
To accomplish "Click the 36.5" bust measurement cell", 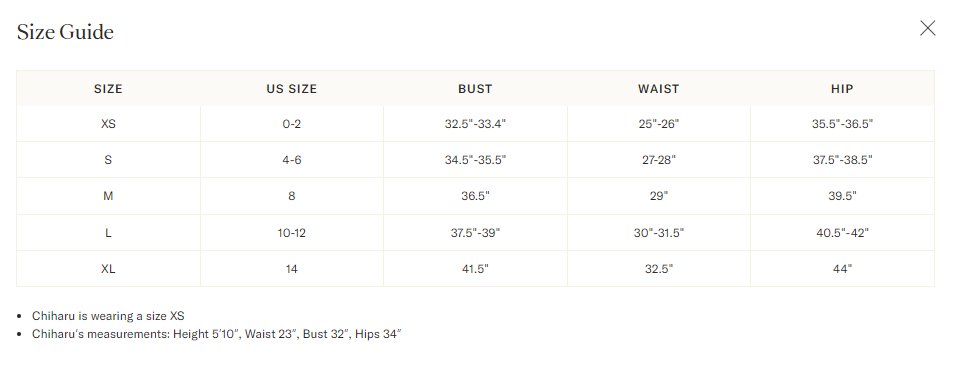I will click(x=475, y=196).
